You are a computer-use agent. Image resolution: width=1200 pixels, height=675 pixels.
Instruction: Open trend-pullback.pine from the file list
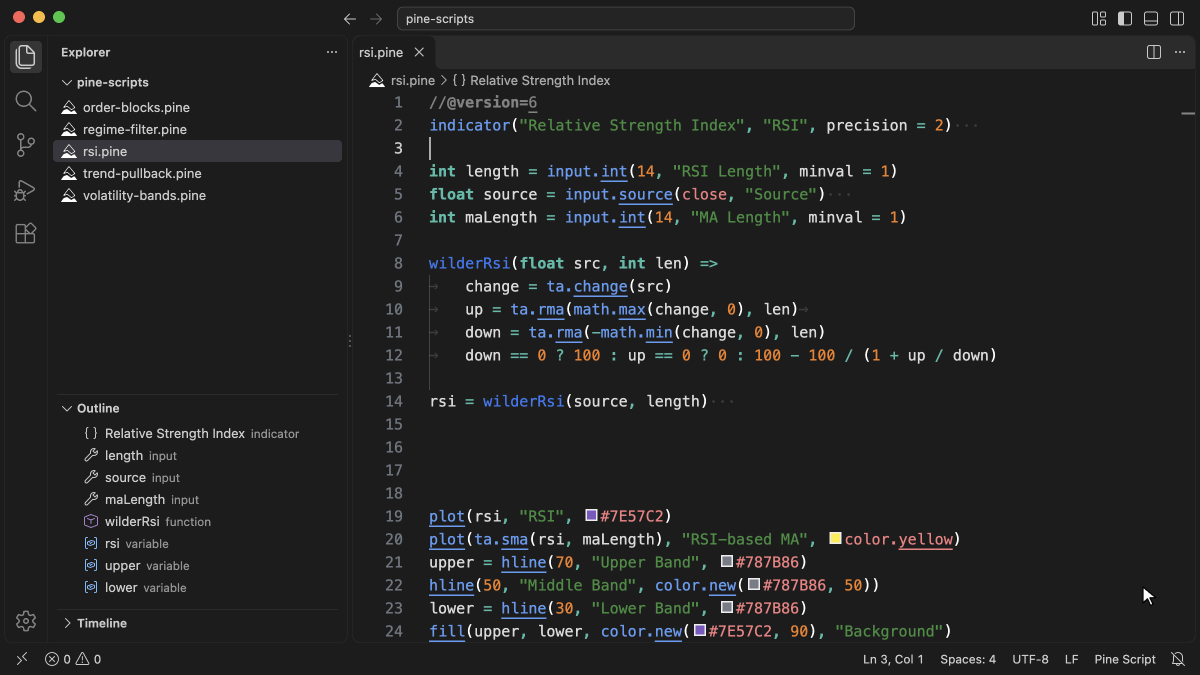coord(198,173)
